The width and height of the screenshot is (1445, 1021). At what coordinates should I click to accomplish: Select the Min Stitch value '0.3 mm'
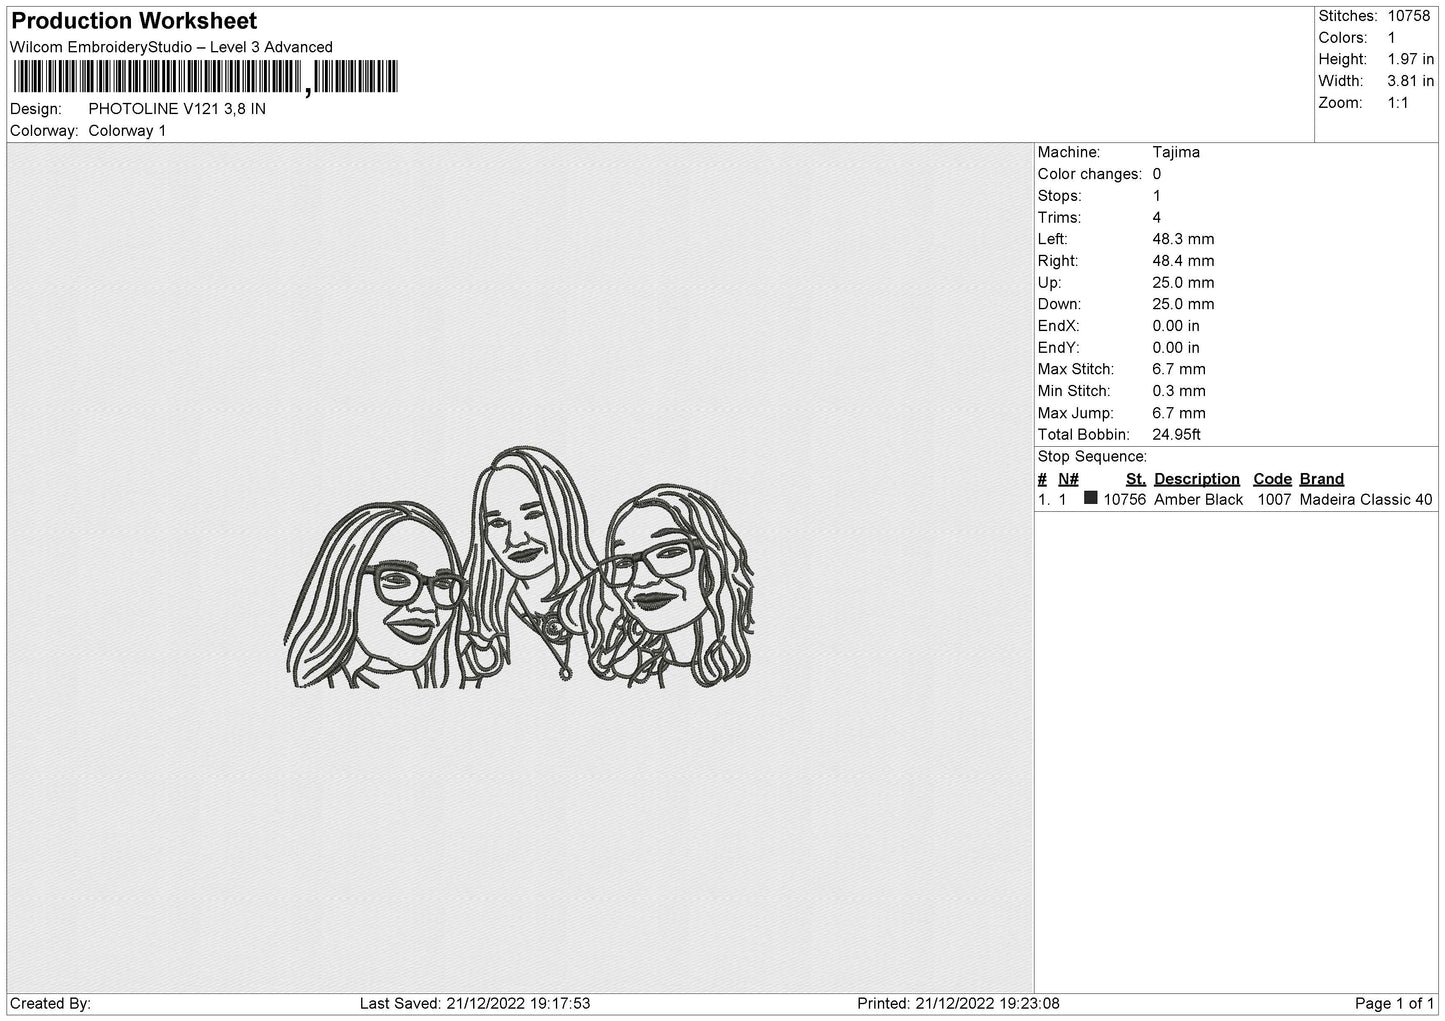(x=1179, y=392)
